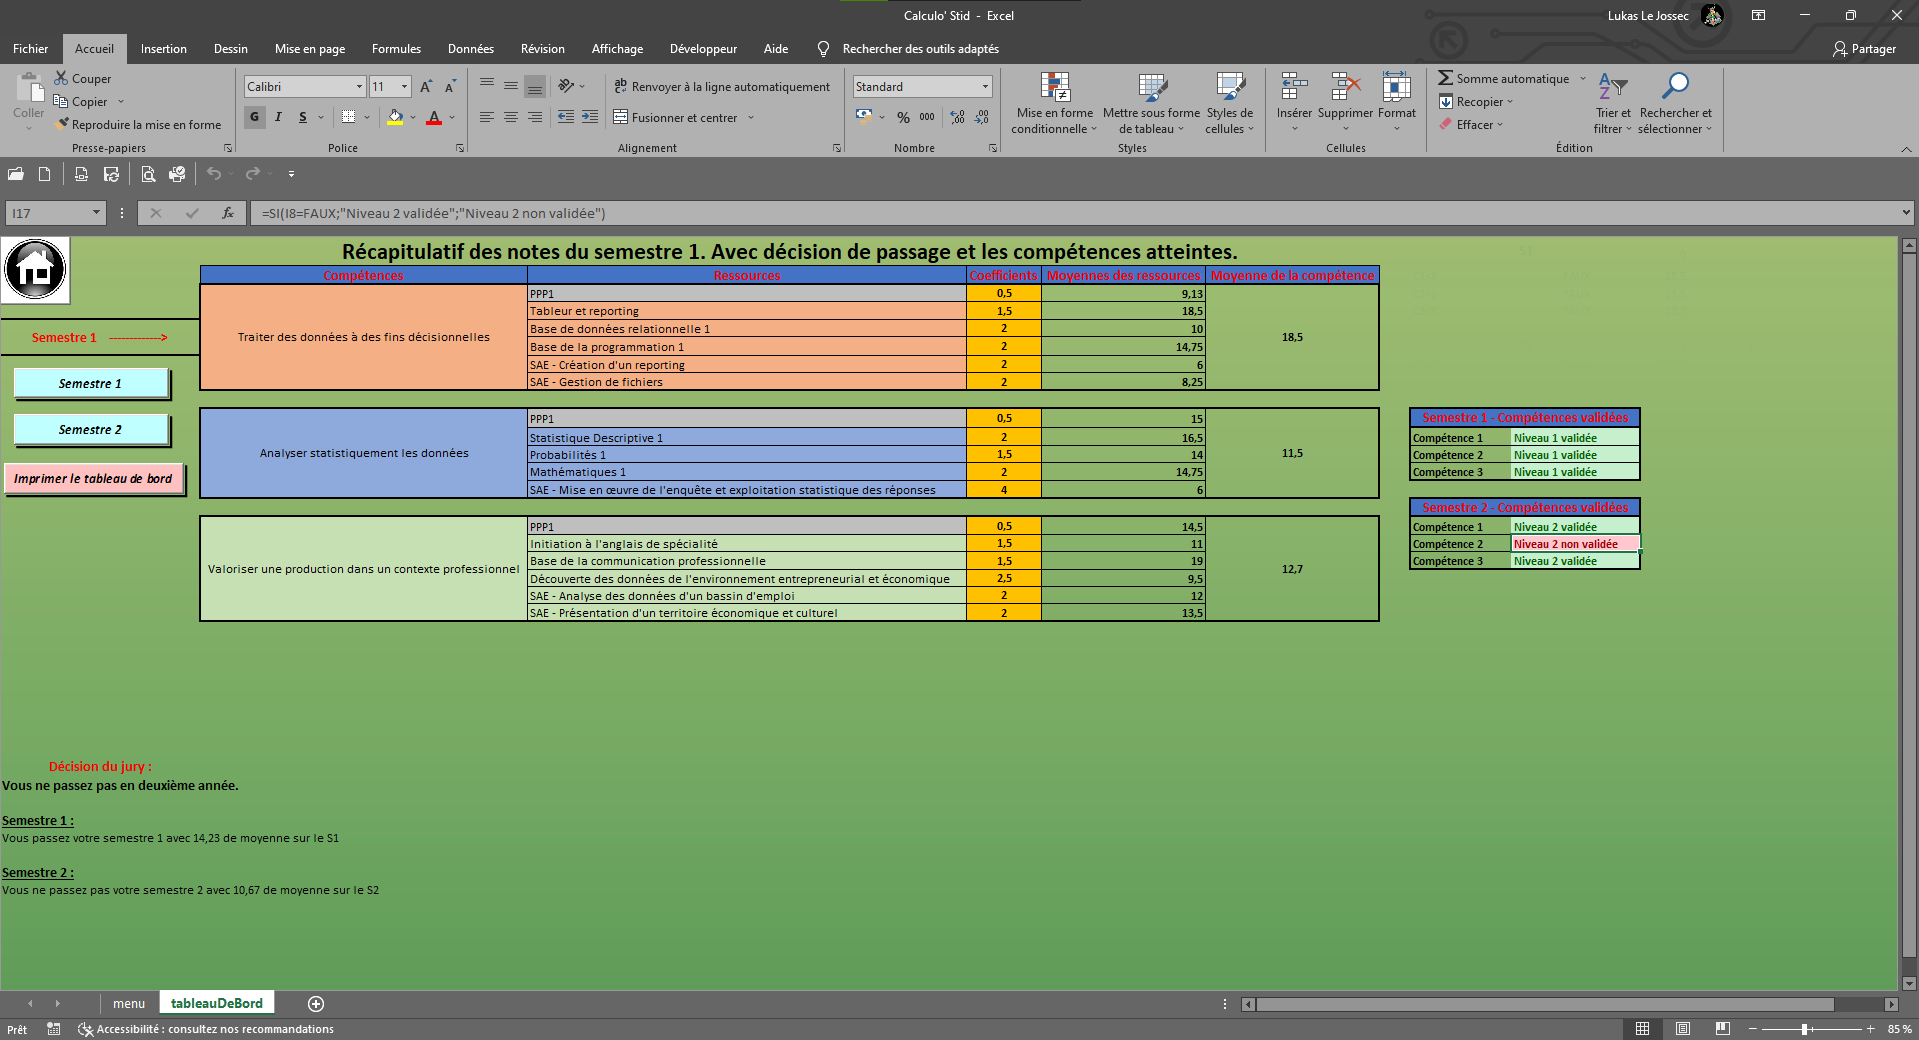Viewport: 1919px width, 1040px height.
Task: Click the AutoSum sigma icon
Action: pyautogui.click(x=1445, y=78)
